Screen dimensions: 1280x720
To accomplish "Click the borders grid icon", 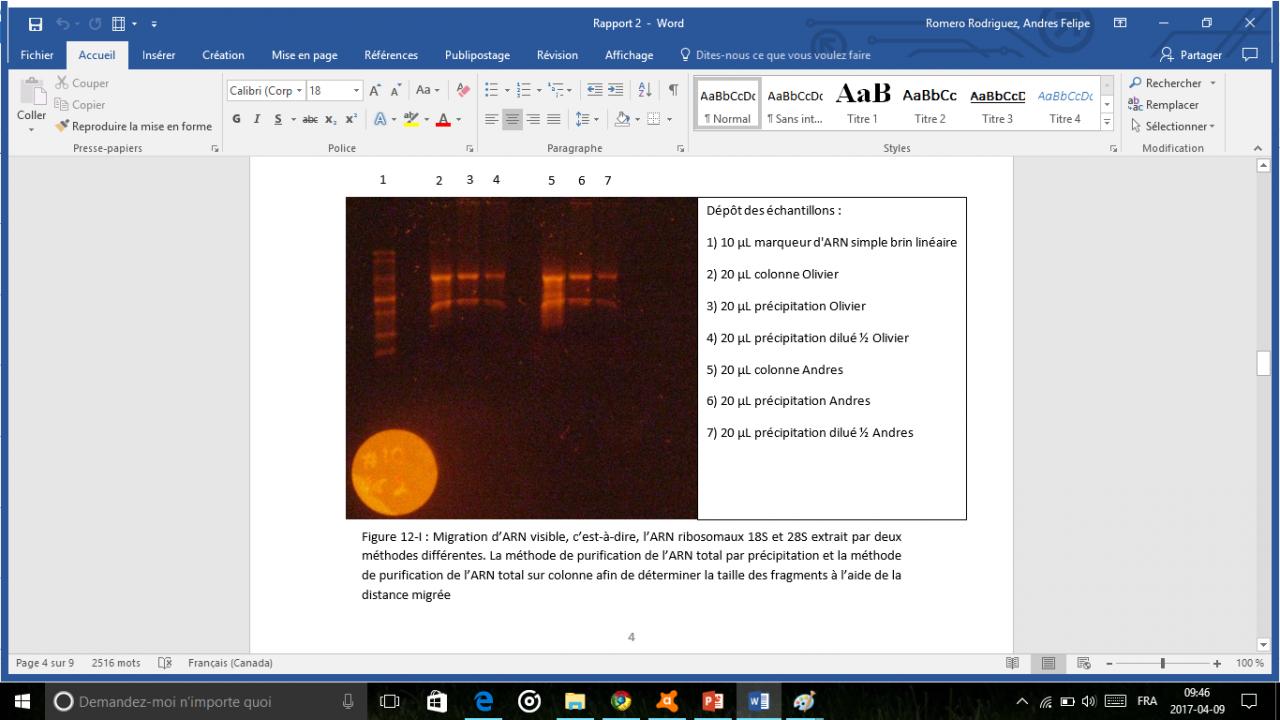I will tap(653, 119).
